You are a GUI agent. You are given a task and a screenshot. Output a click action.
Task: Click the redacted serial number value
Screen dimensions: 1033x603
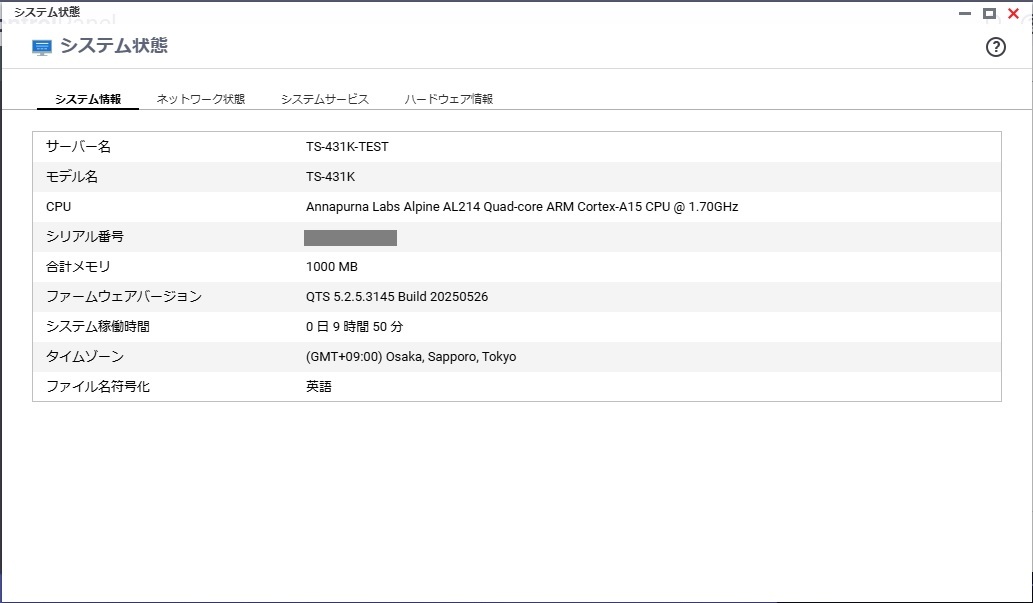[x=350, y=237]
